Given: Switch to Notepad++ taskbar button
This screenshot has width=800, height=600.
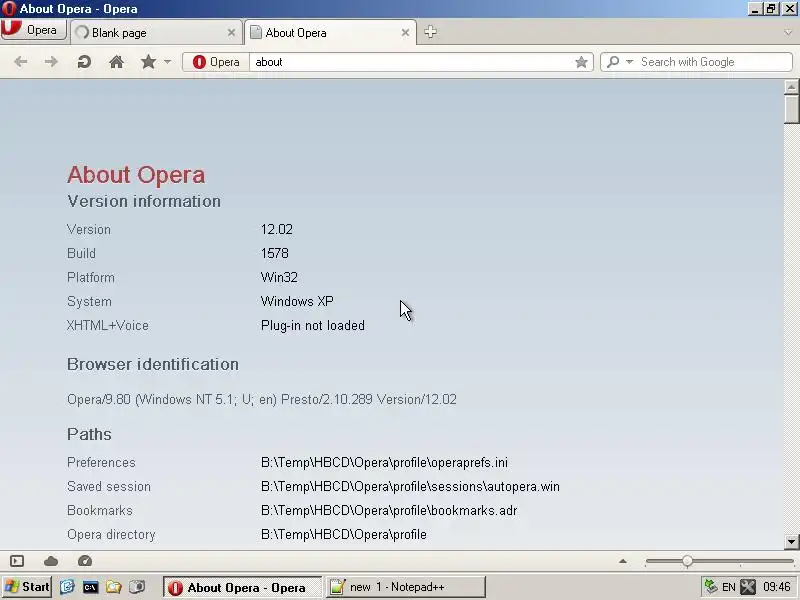Looking at the screenshot, I should (405, 587).
